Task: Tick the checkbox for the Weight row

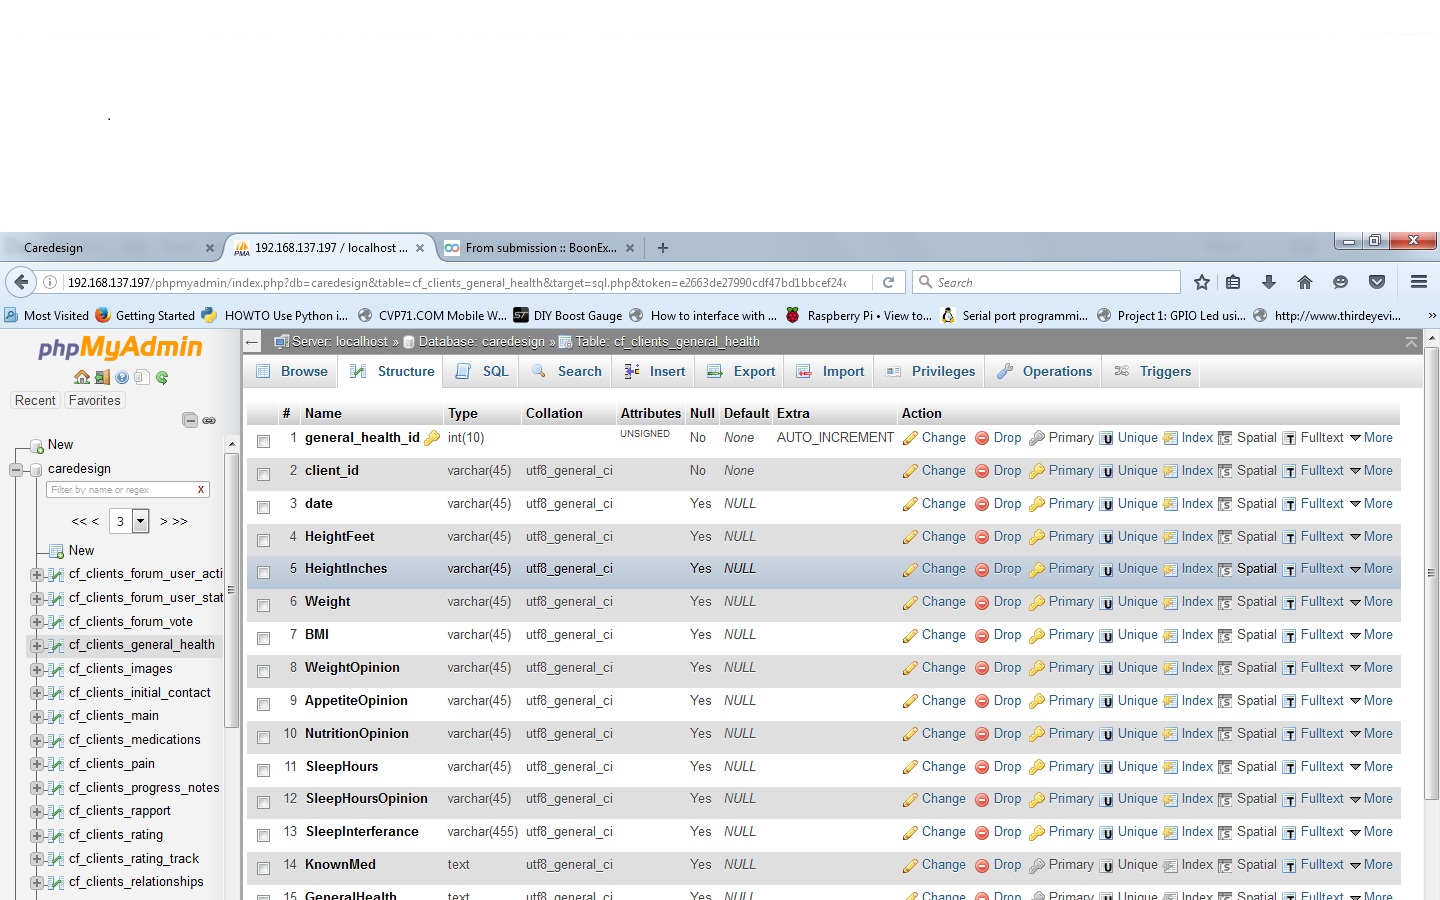Action: 264,605
